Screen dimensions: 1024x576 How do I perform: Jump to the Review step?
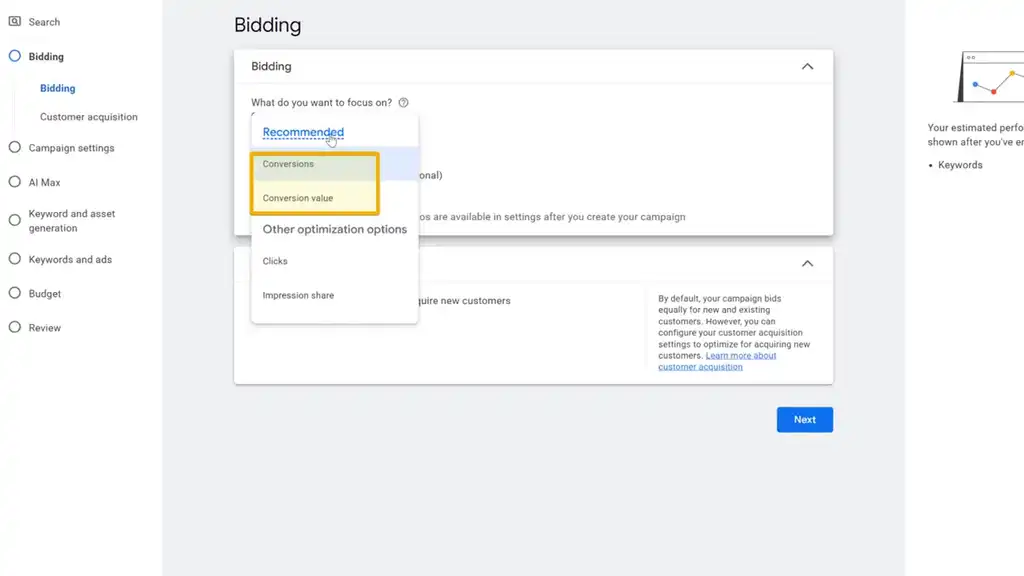pos(44,327)
